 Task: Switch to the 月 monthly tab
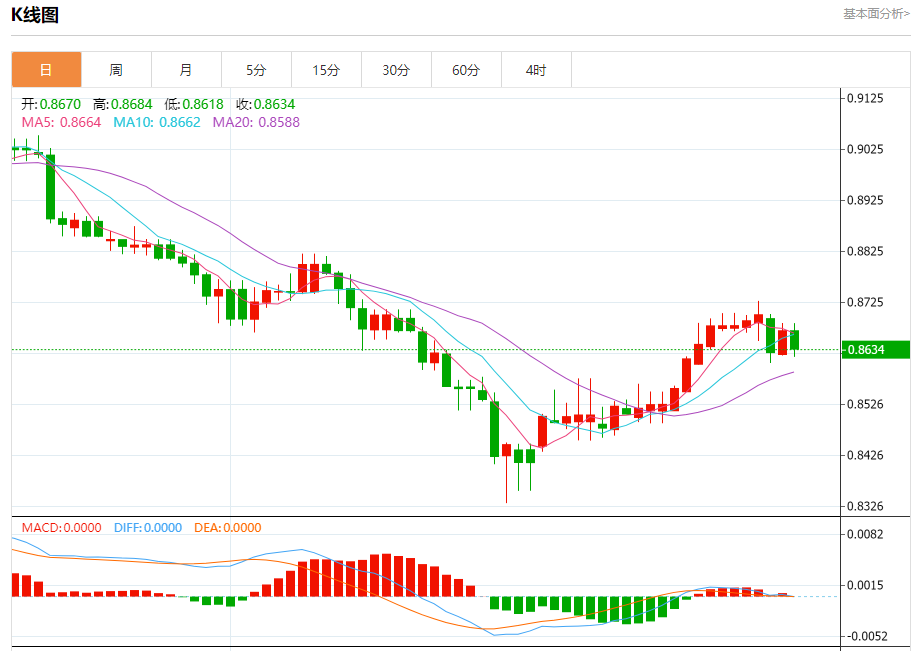186,70
